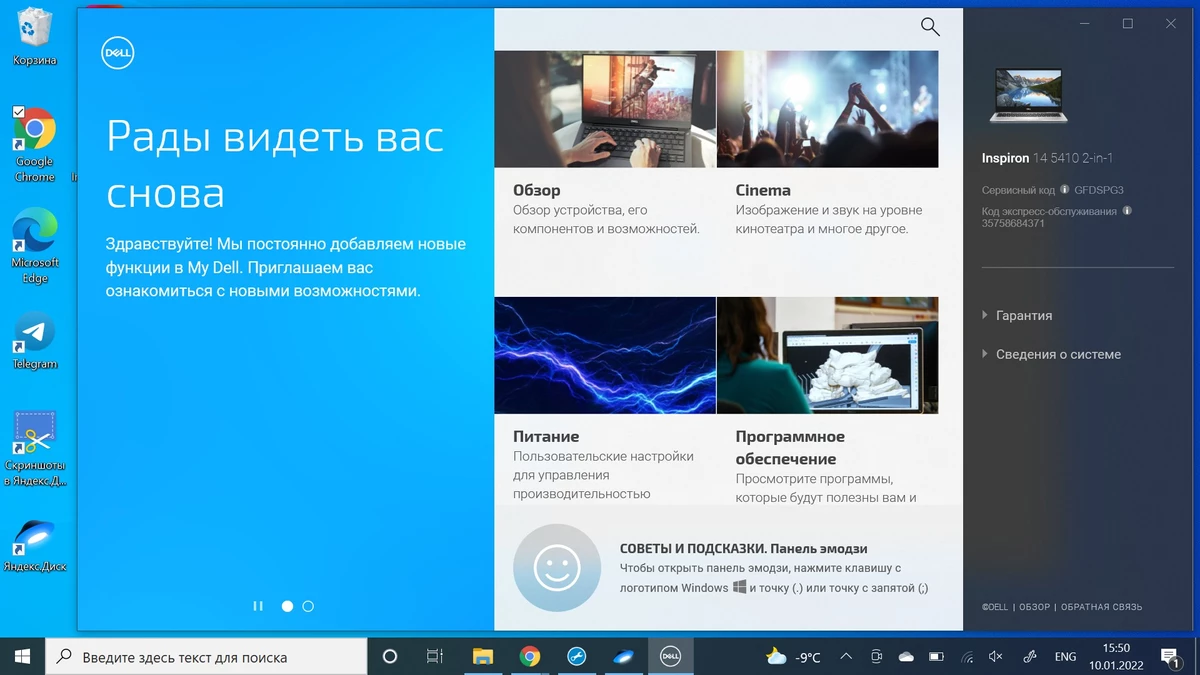Screen dimensions: 1200x675
Task: Minimize the My Dell window
Action: point(1084,23)
